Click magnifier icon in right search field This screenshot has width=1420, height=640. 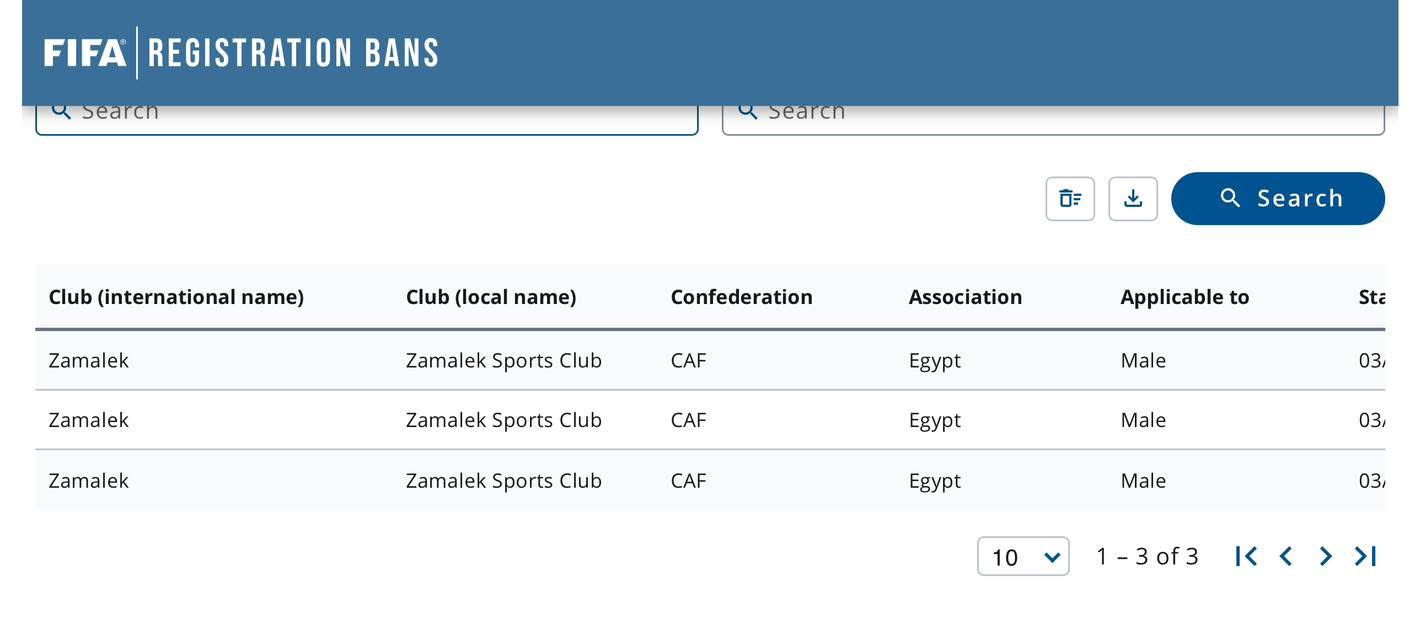coord(748,111)
